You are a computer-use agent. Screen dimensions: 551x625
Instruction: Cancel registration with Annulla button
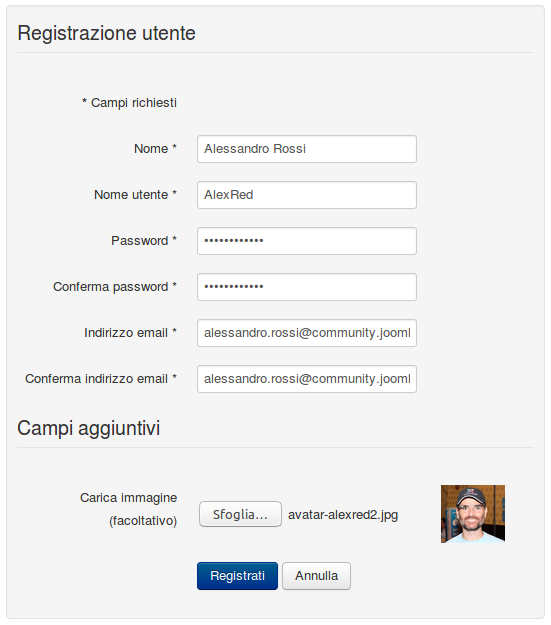(x=317, y=576)
